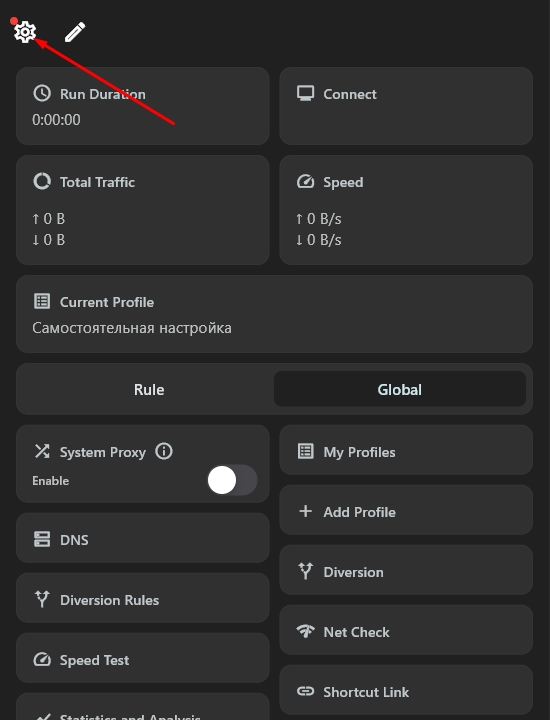Click the speedometer icon next to Speed
The image size is (550, 720).
pos(305,182)
